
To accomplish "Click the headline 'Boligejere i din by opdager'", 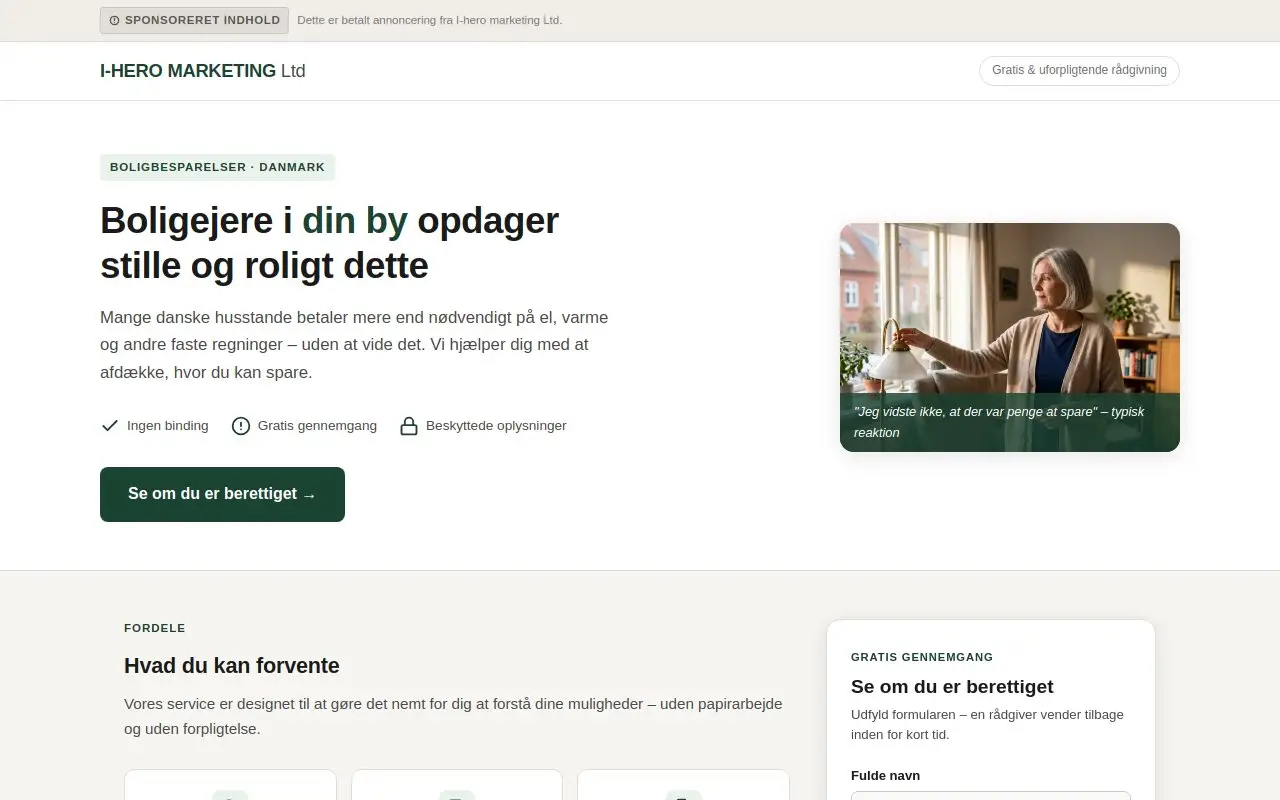I will coord(329,220).
